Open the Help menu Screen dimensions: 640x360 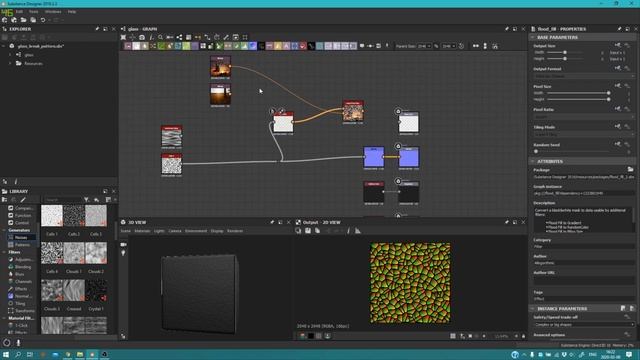[x=72, y=12]
